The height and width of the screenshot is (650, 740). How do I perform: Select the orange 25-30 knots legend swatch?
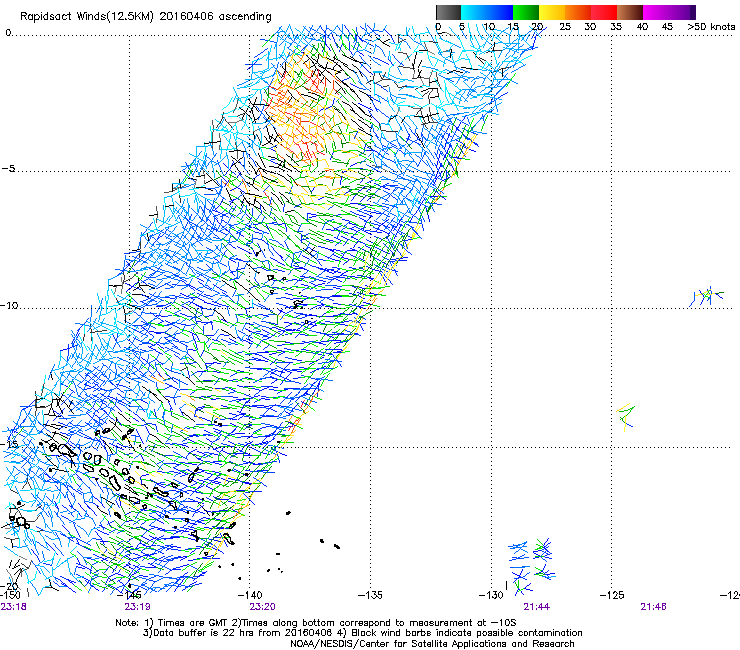coord(578,12)
